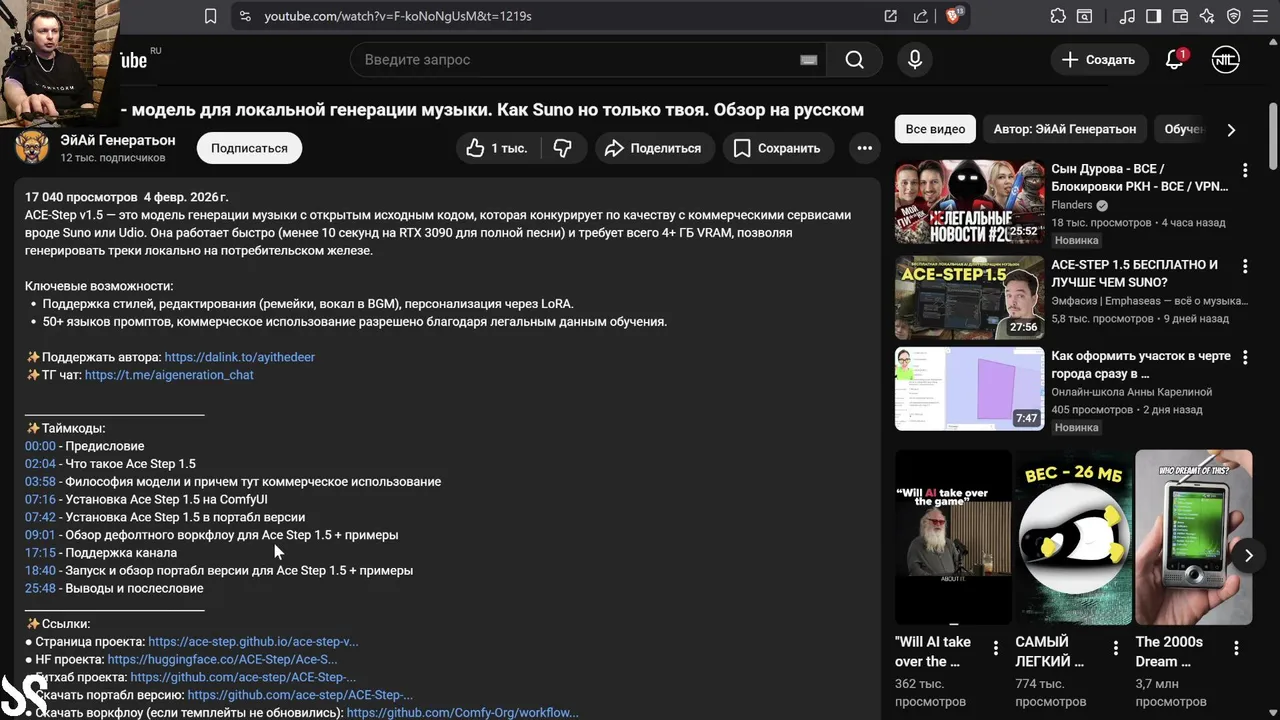Open Как оформить участок video thumbnail
Screen dimensions: 1280x720
969,389
